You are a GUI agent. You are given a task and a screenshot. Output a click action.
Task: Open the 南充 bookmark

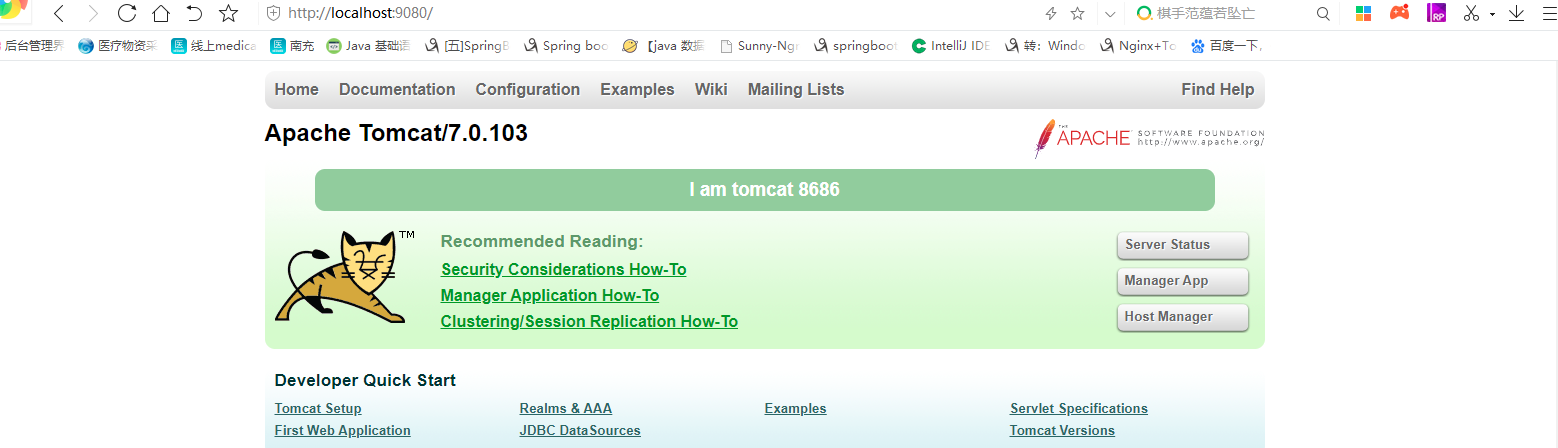pos(292,46)
